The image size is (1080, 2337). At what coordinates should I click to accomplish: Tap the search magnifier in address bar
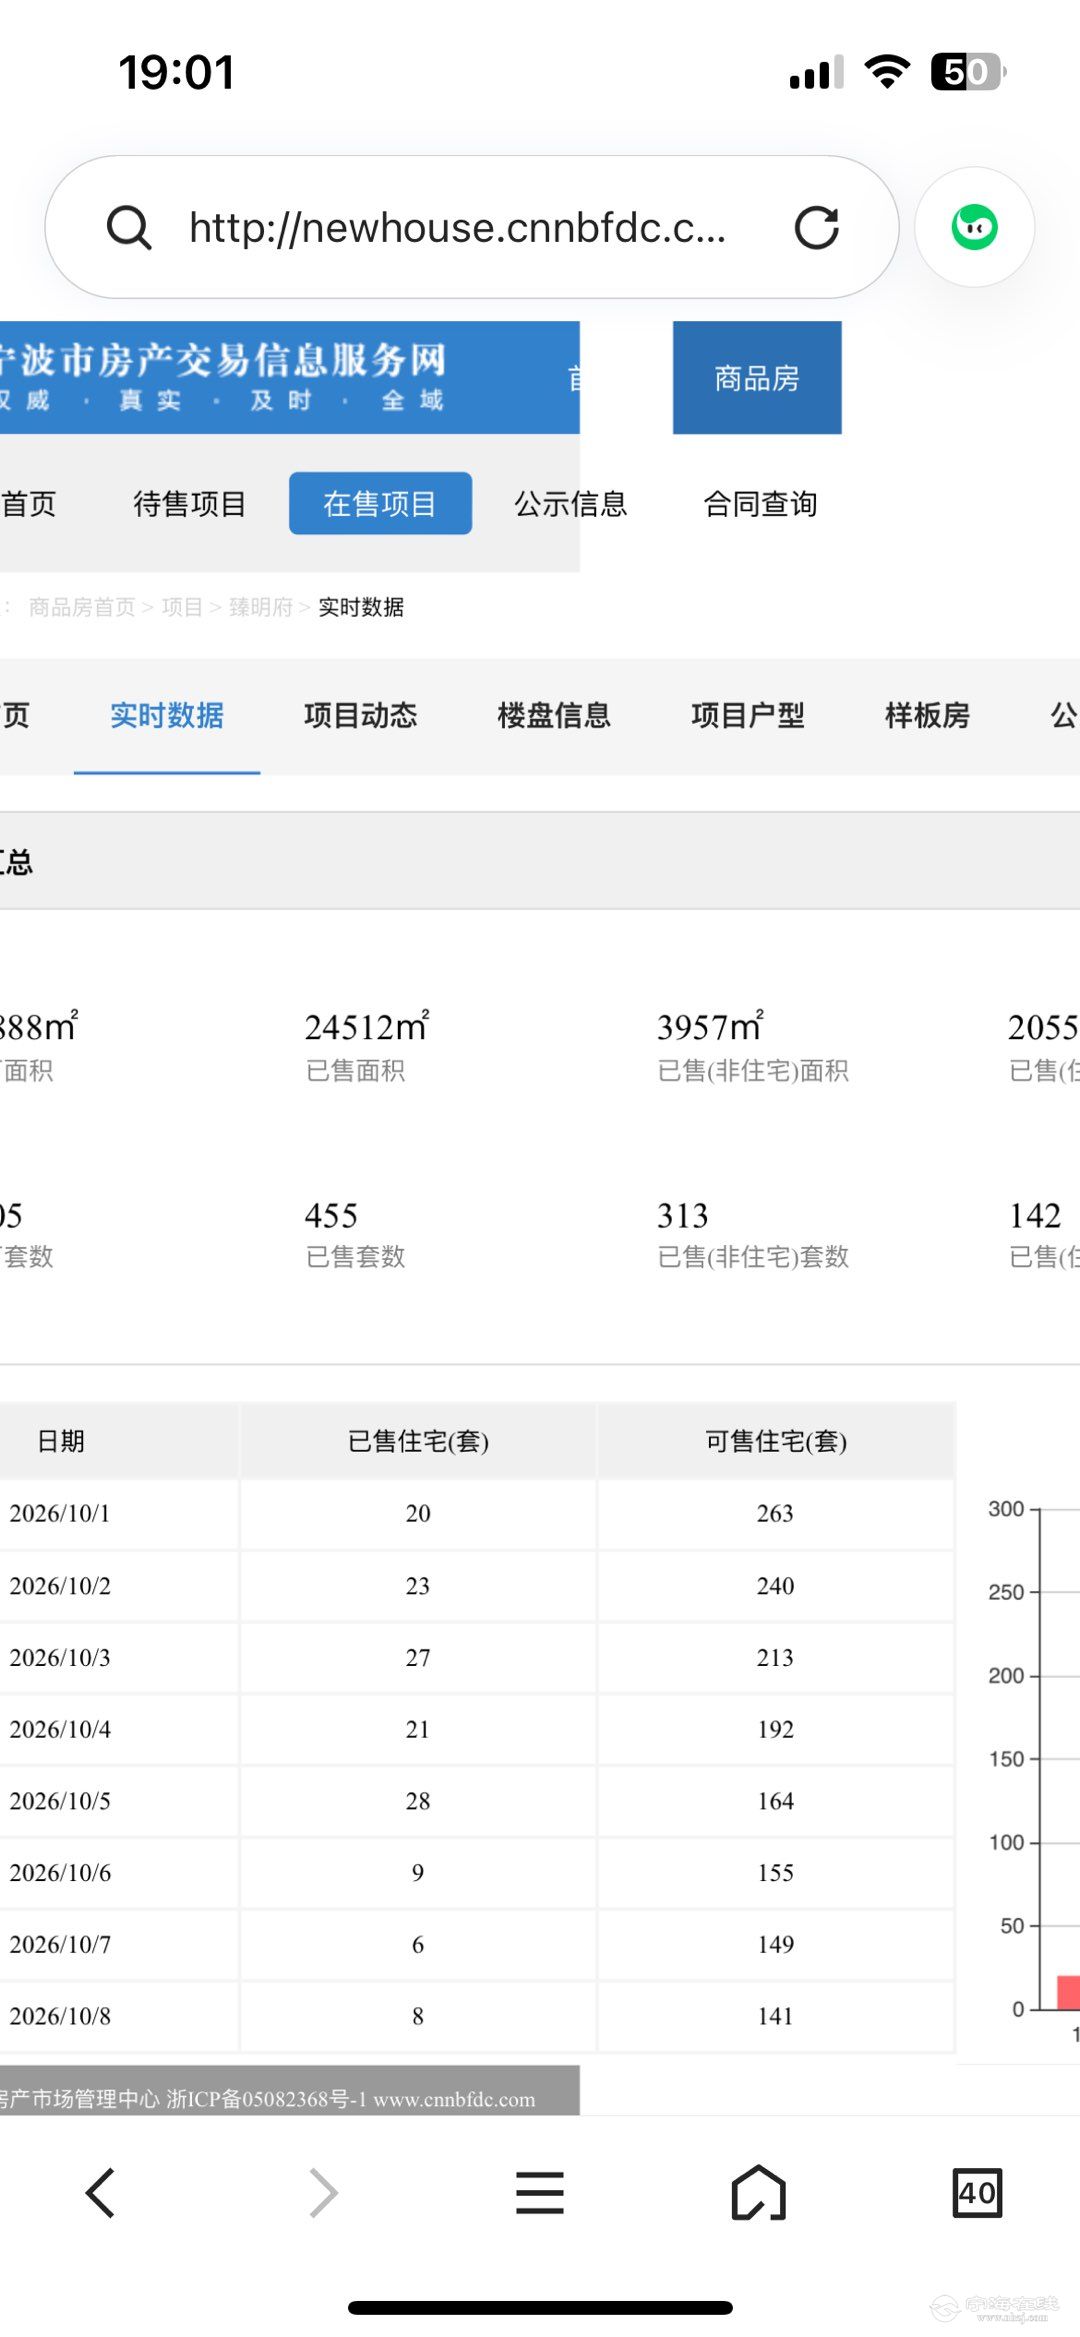[x=129, y=228]
